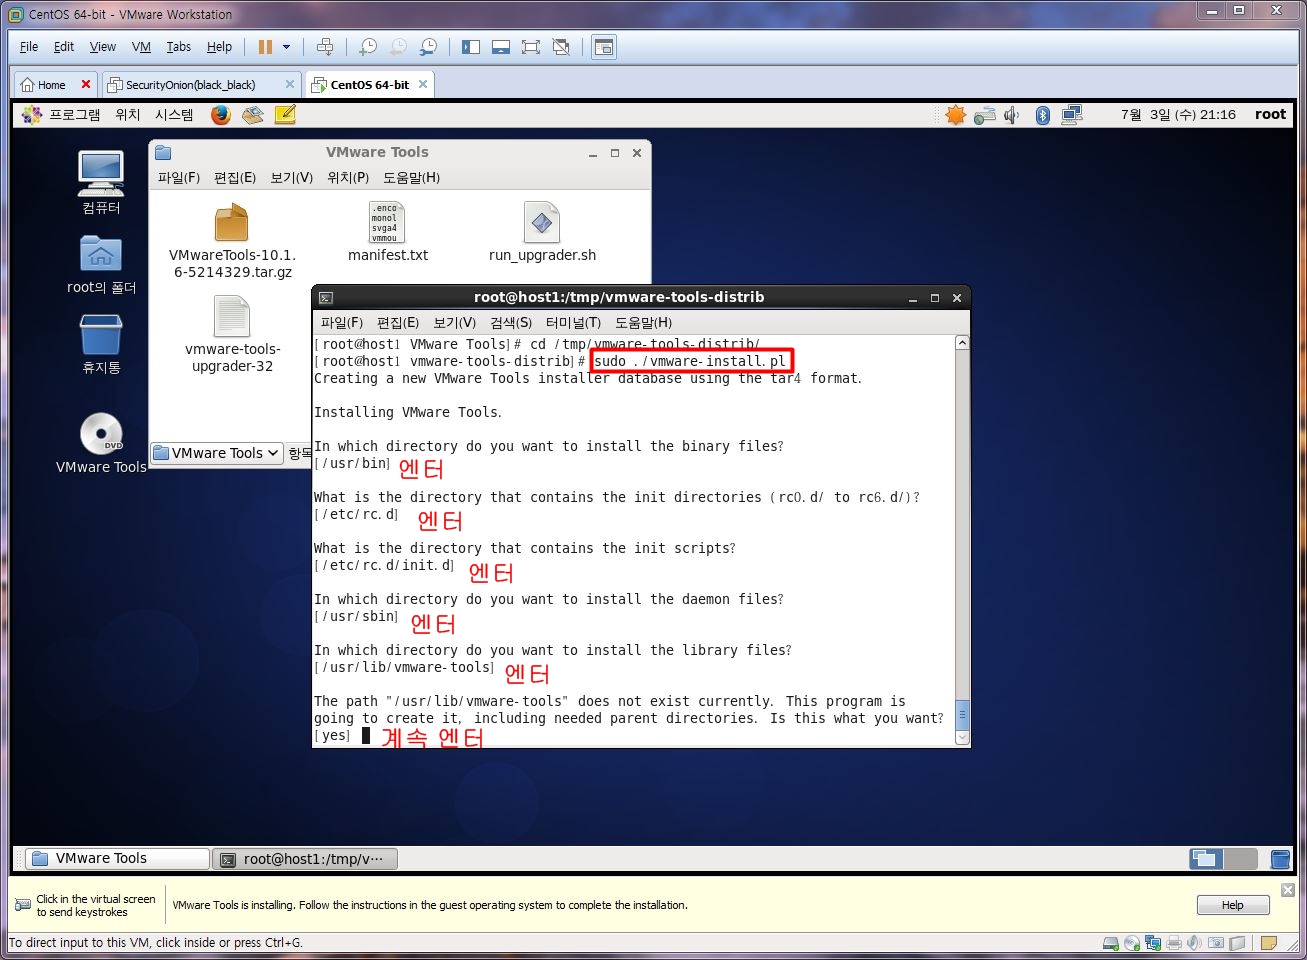The height and width of the screenshot is (960, 1307).
Task: Launch mail client icon in GNOME panel
Action: point(253,115)
